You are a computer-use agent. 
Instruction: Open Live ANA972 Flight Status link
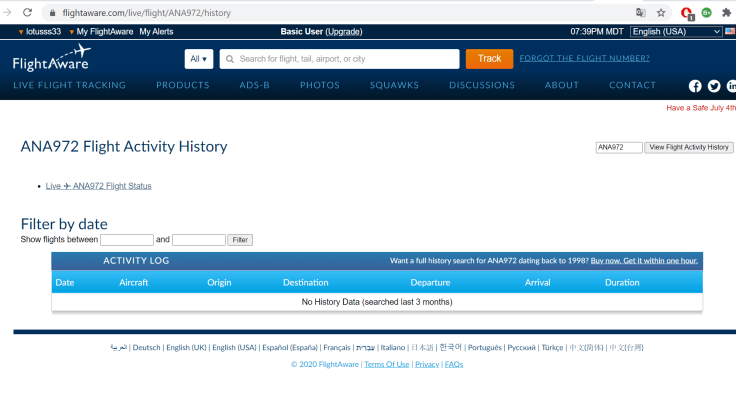[99, 186]
